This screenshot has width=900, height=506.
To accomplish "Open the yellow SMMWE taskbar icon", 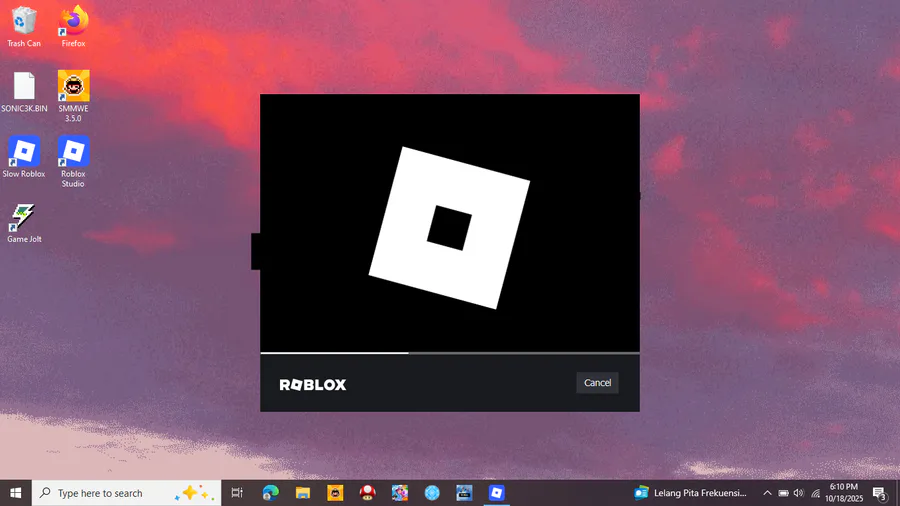I will [x=335, y=493].
